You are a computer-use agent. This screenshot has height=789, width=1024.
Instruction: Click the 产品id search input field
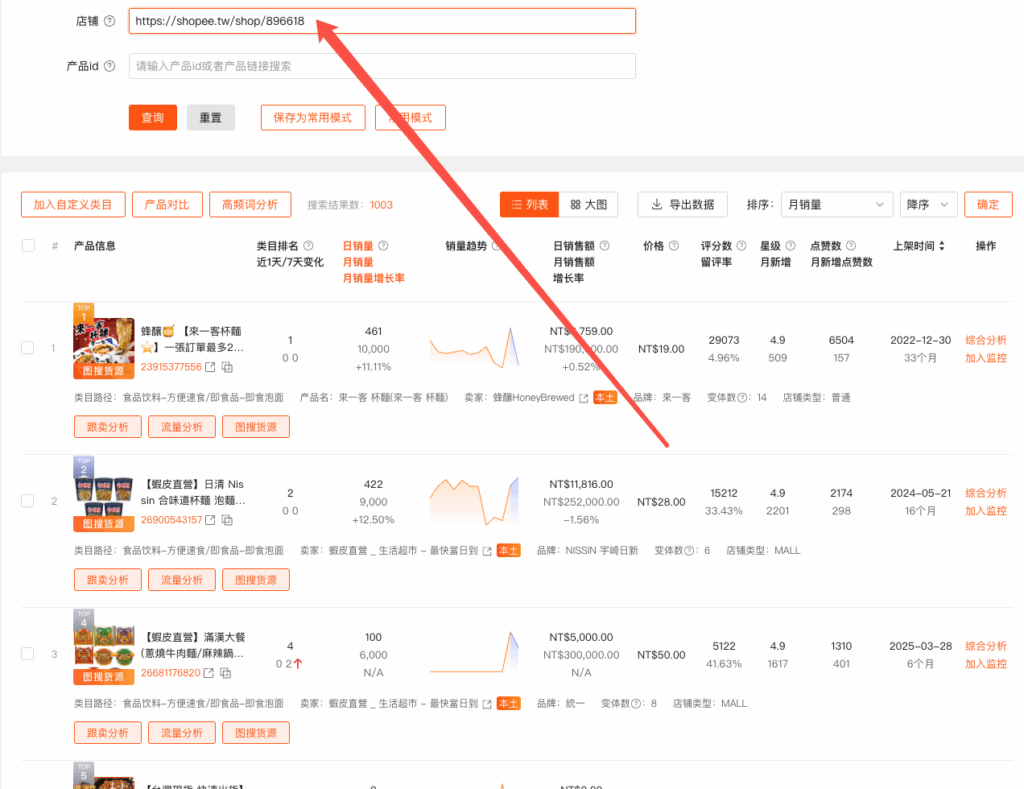coord(382,66)
